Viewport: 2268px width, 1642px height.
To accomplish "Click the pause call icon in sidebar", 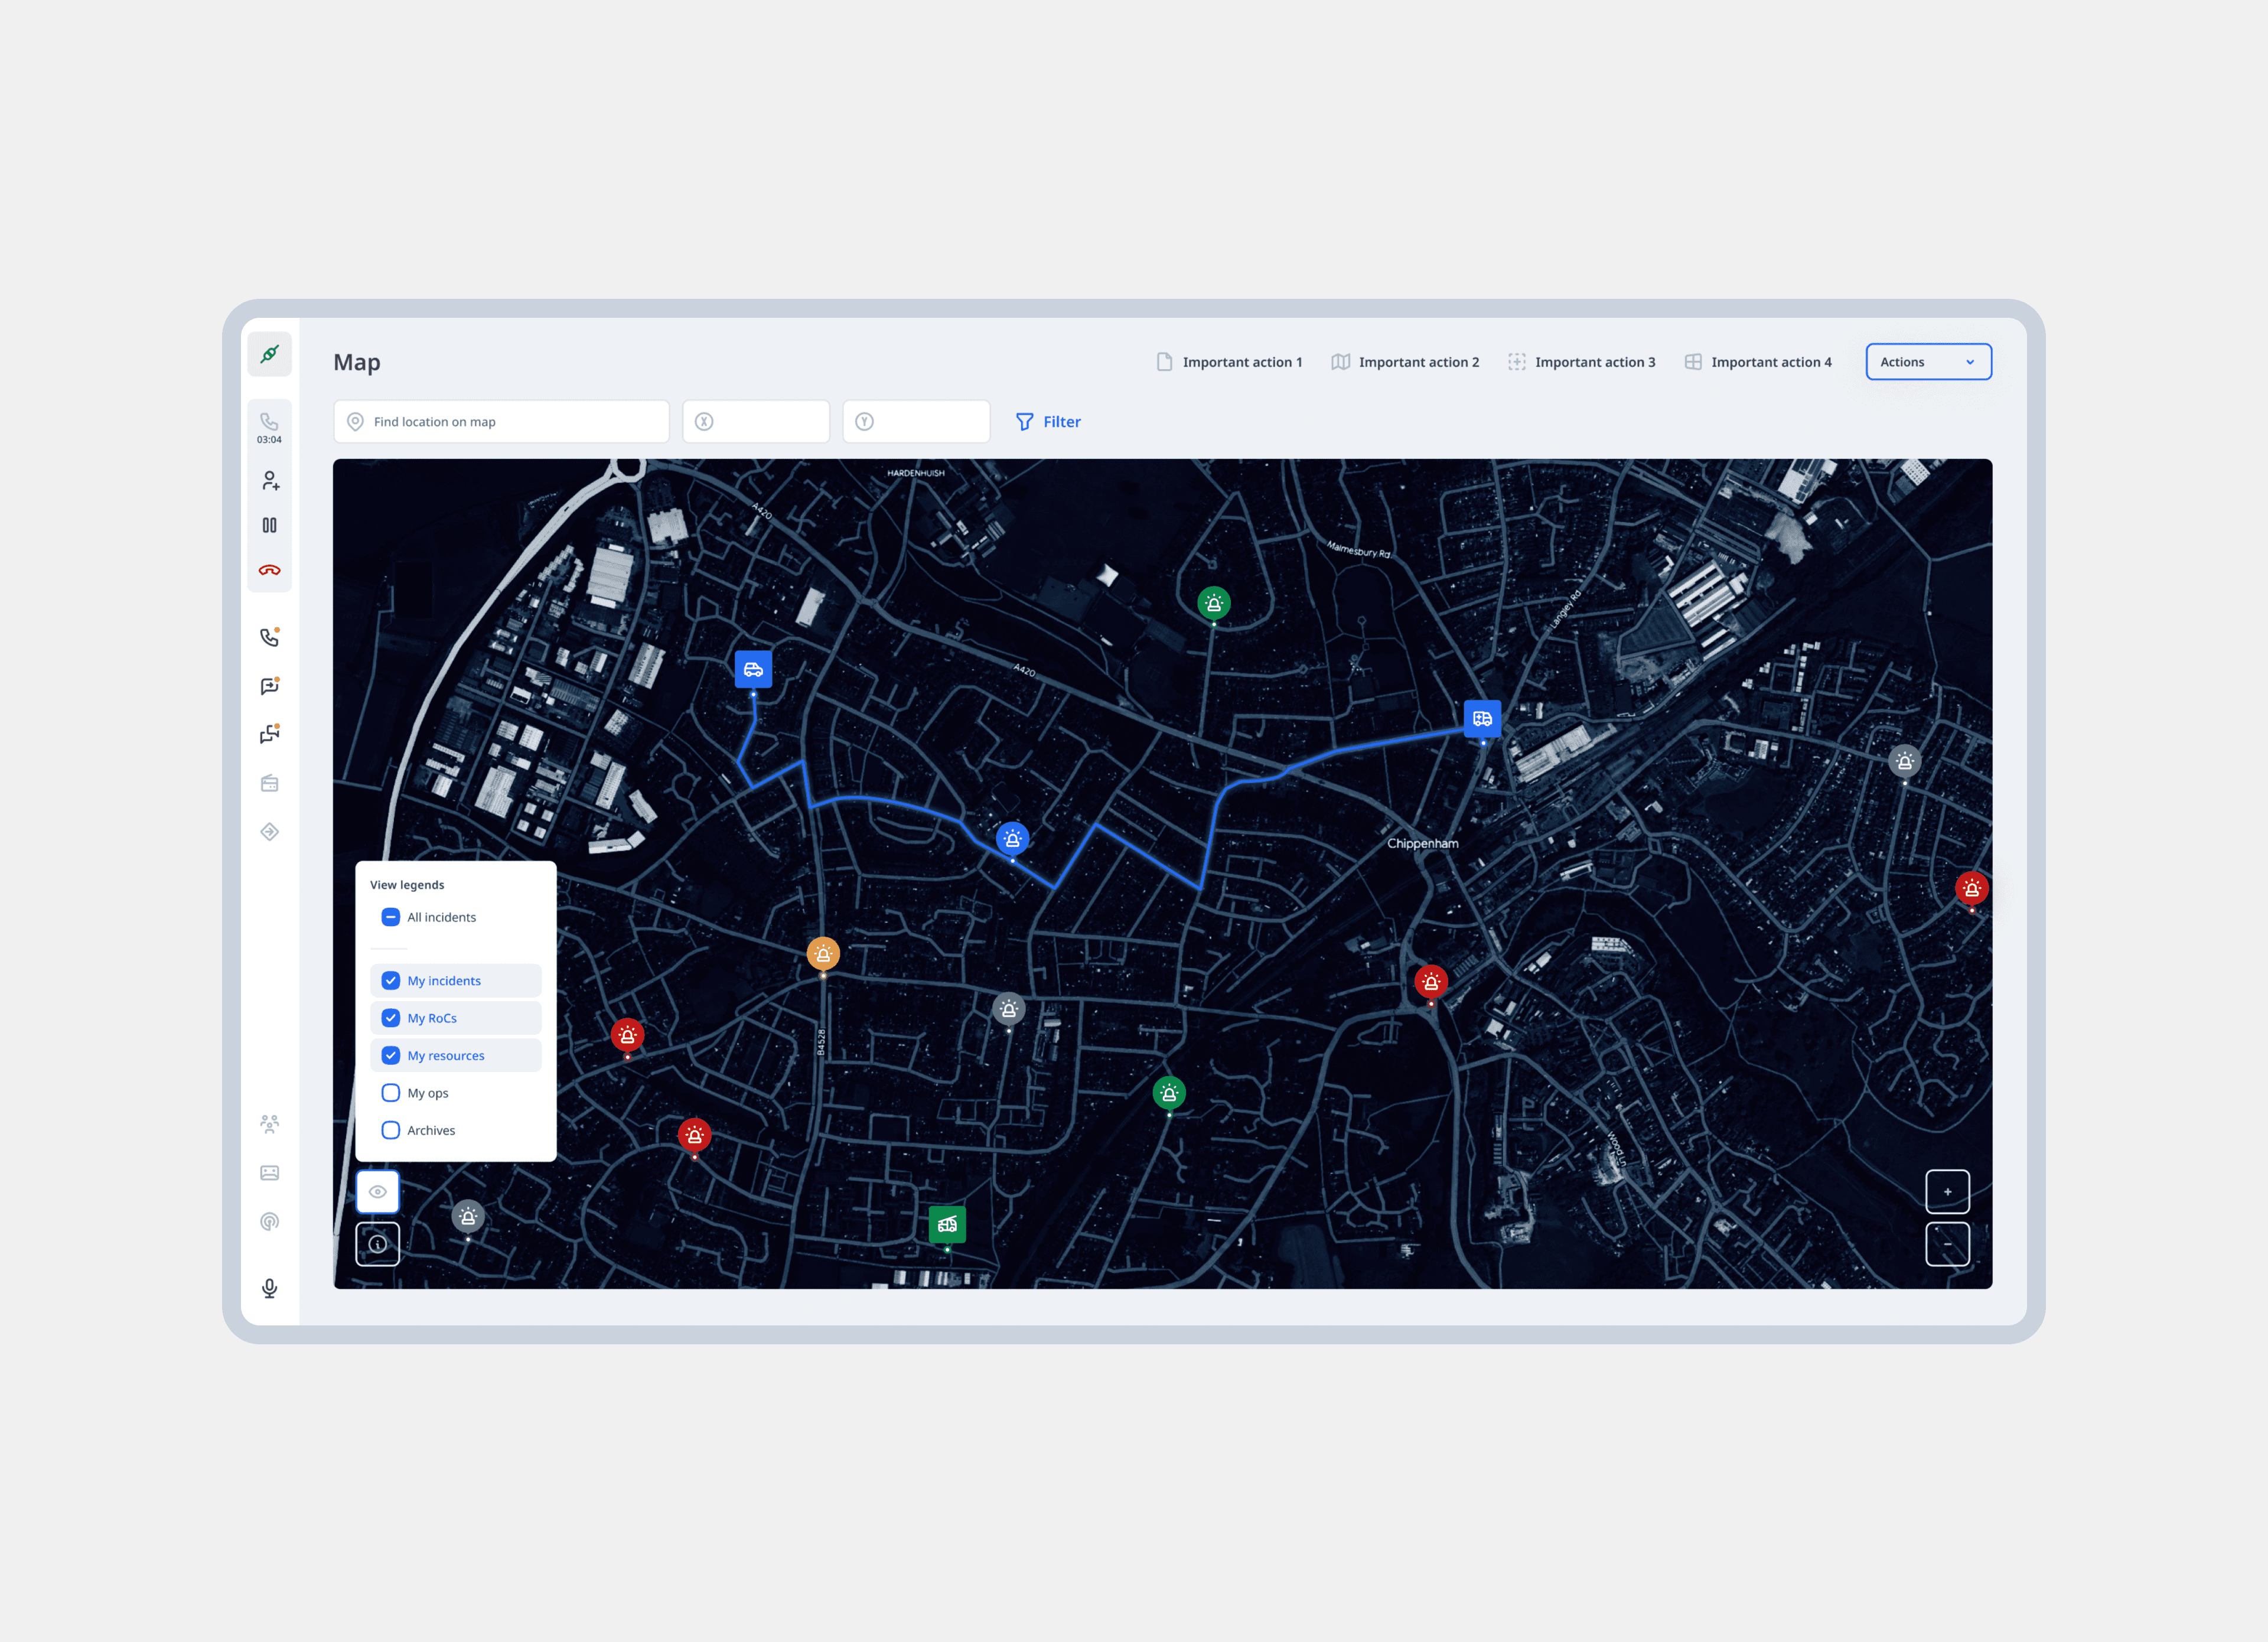I will coord(269,525).
